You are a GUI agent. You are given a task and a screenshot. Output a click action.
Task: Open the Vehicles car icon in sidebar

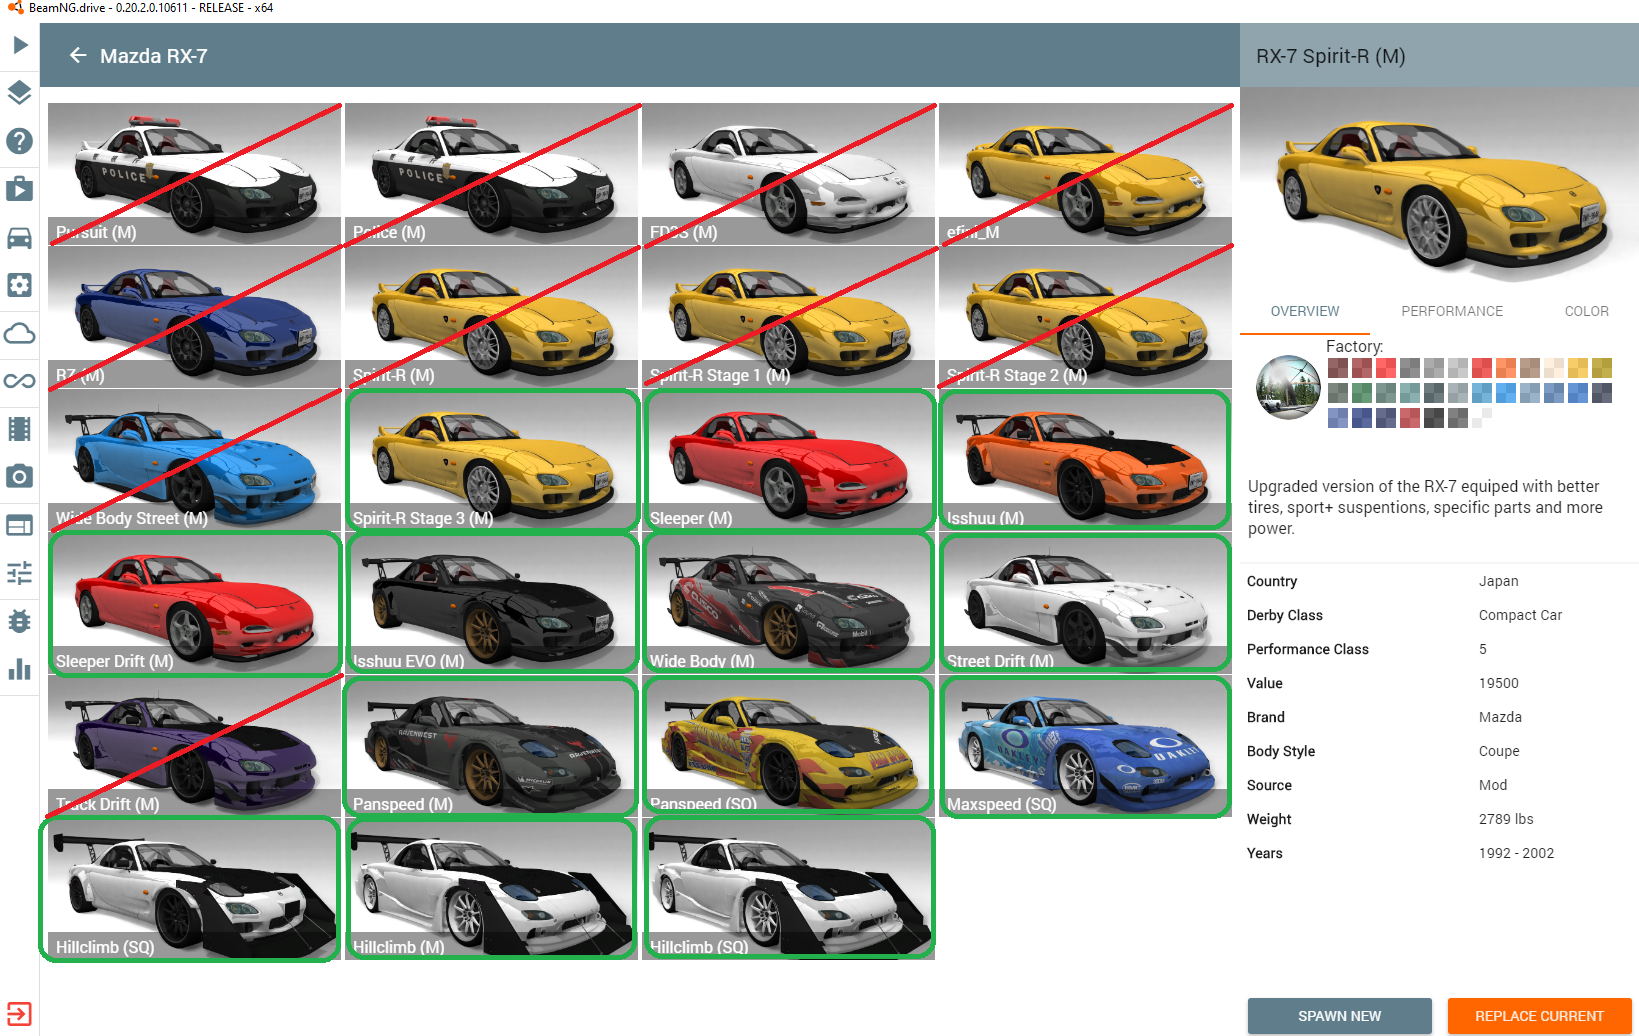20,237
